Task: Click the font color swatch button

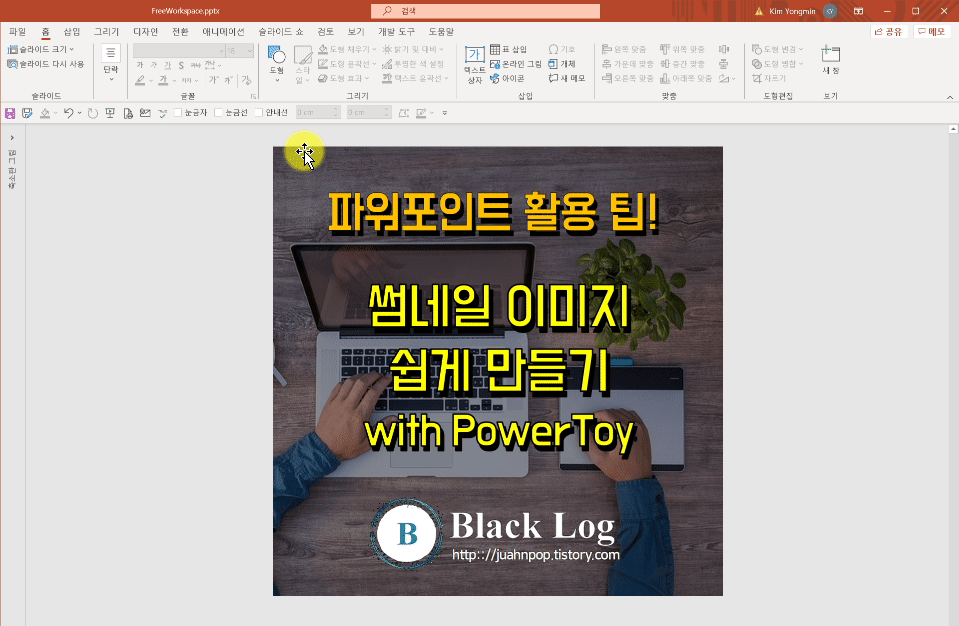Action: [163, 80]
